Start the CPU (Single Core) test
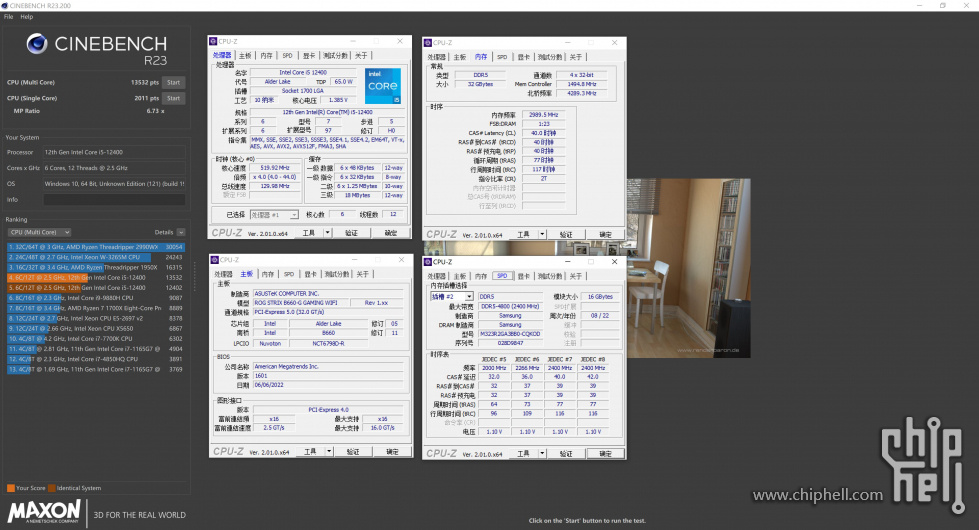This screenshot has height=530, width=979. (174, 98)
